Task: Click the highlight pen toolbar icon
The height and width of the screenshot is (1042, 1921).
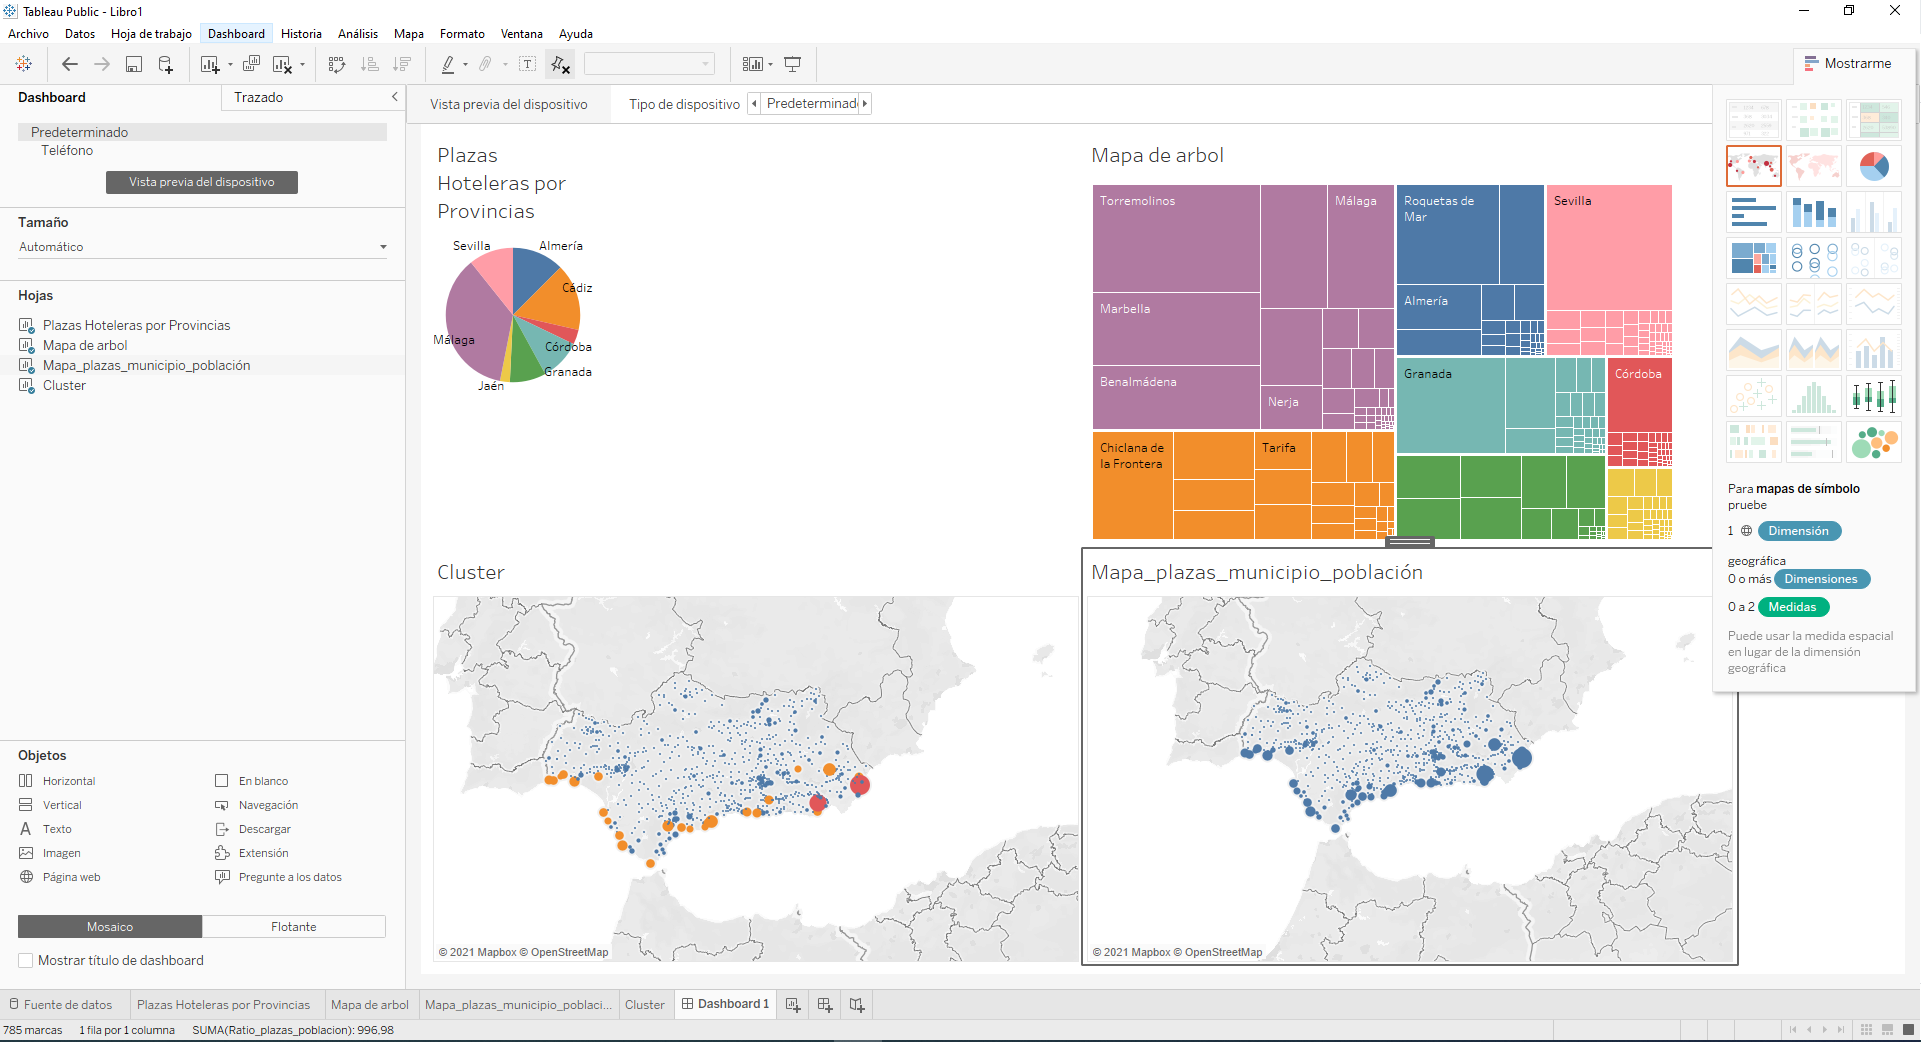Action: pos(449,63)
